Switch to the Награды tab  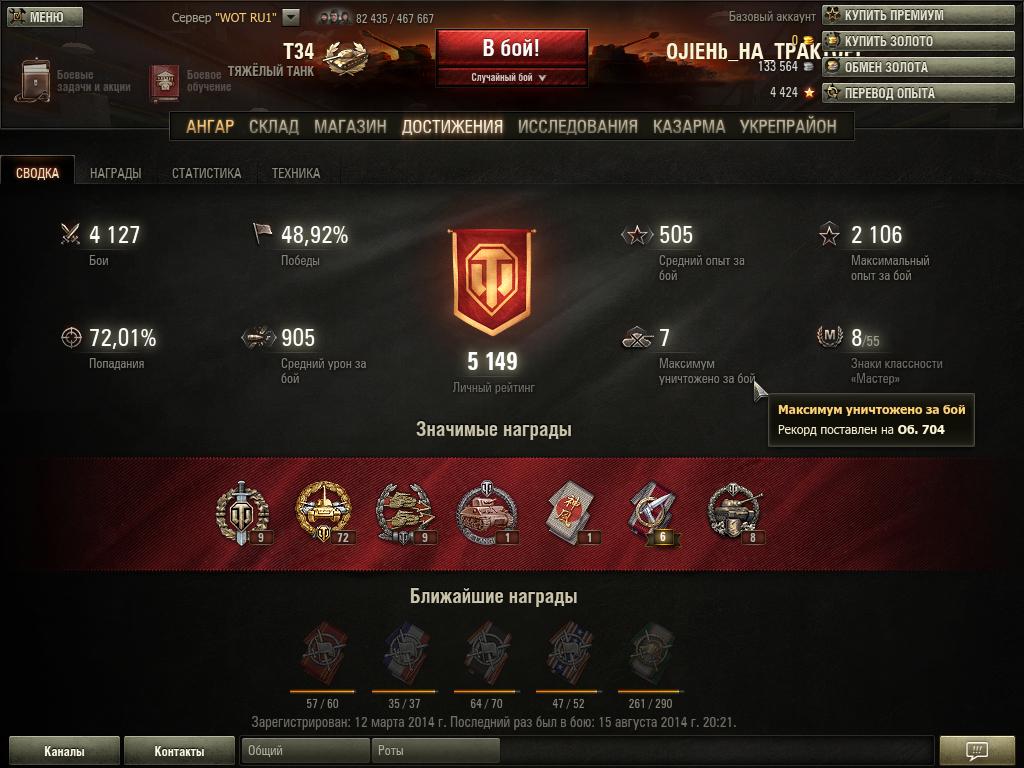coord(116,173)
